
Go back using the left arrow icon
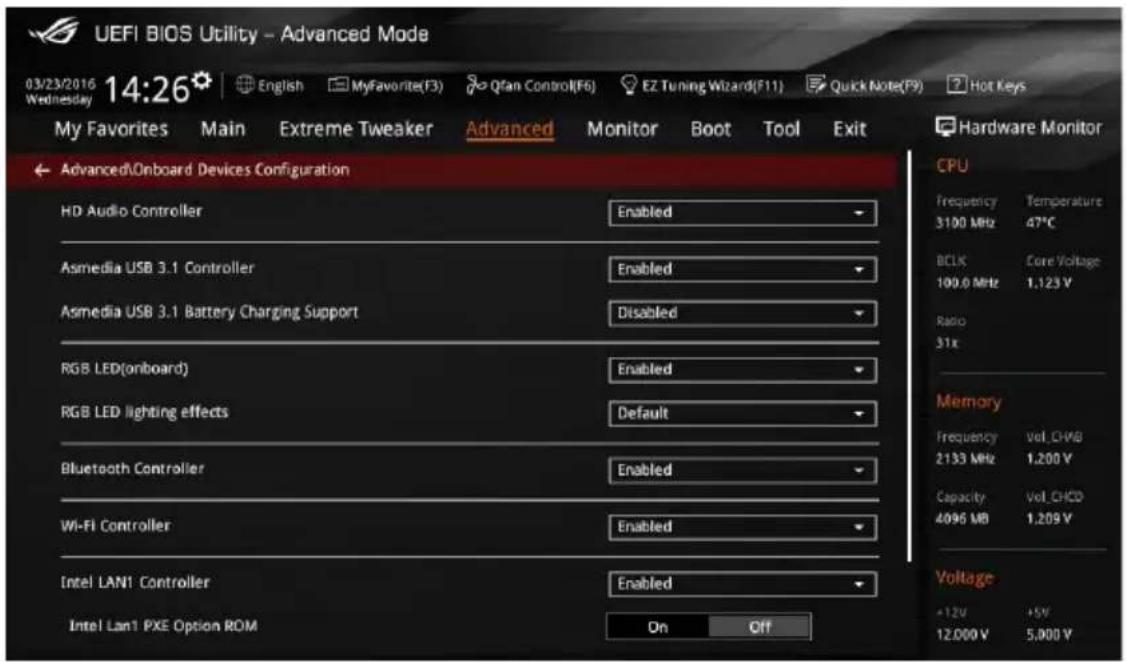tap(42, 170)
